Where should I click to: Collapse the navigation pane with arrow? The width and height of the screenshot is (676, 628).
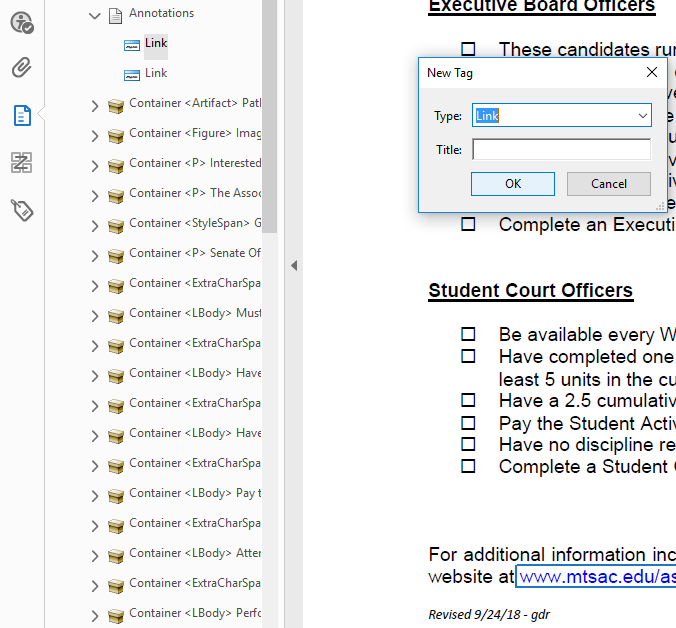tap(294, 266)
